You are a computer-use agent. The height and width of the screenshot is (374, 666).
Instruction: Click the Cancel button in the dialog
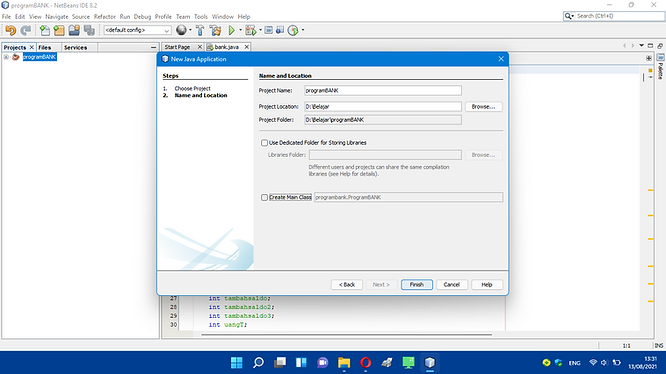[x=452, y=284]
